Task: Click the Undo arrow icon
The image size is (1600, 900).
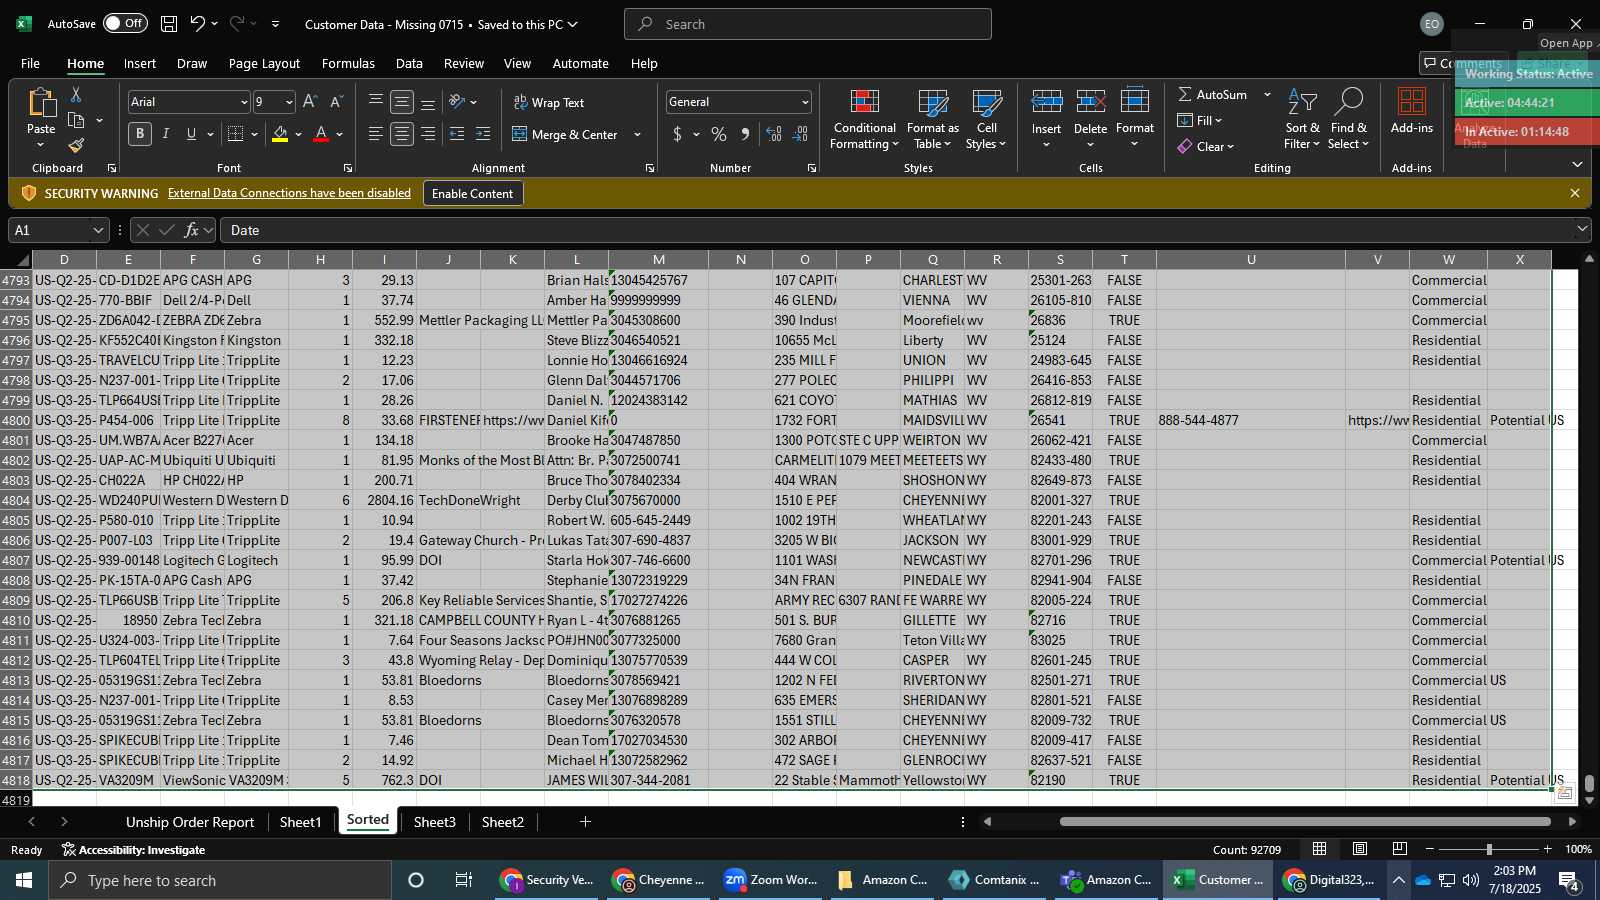Action: pos(198,24)
